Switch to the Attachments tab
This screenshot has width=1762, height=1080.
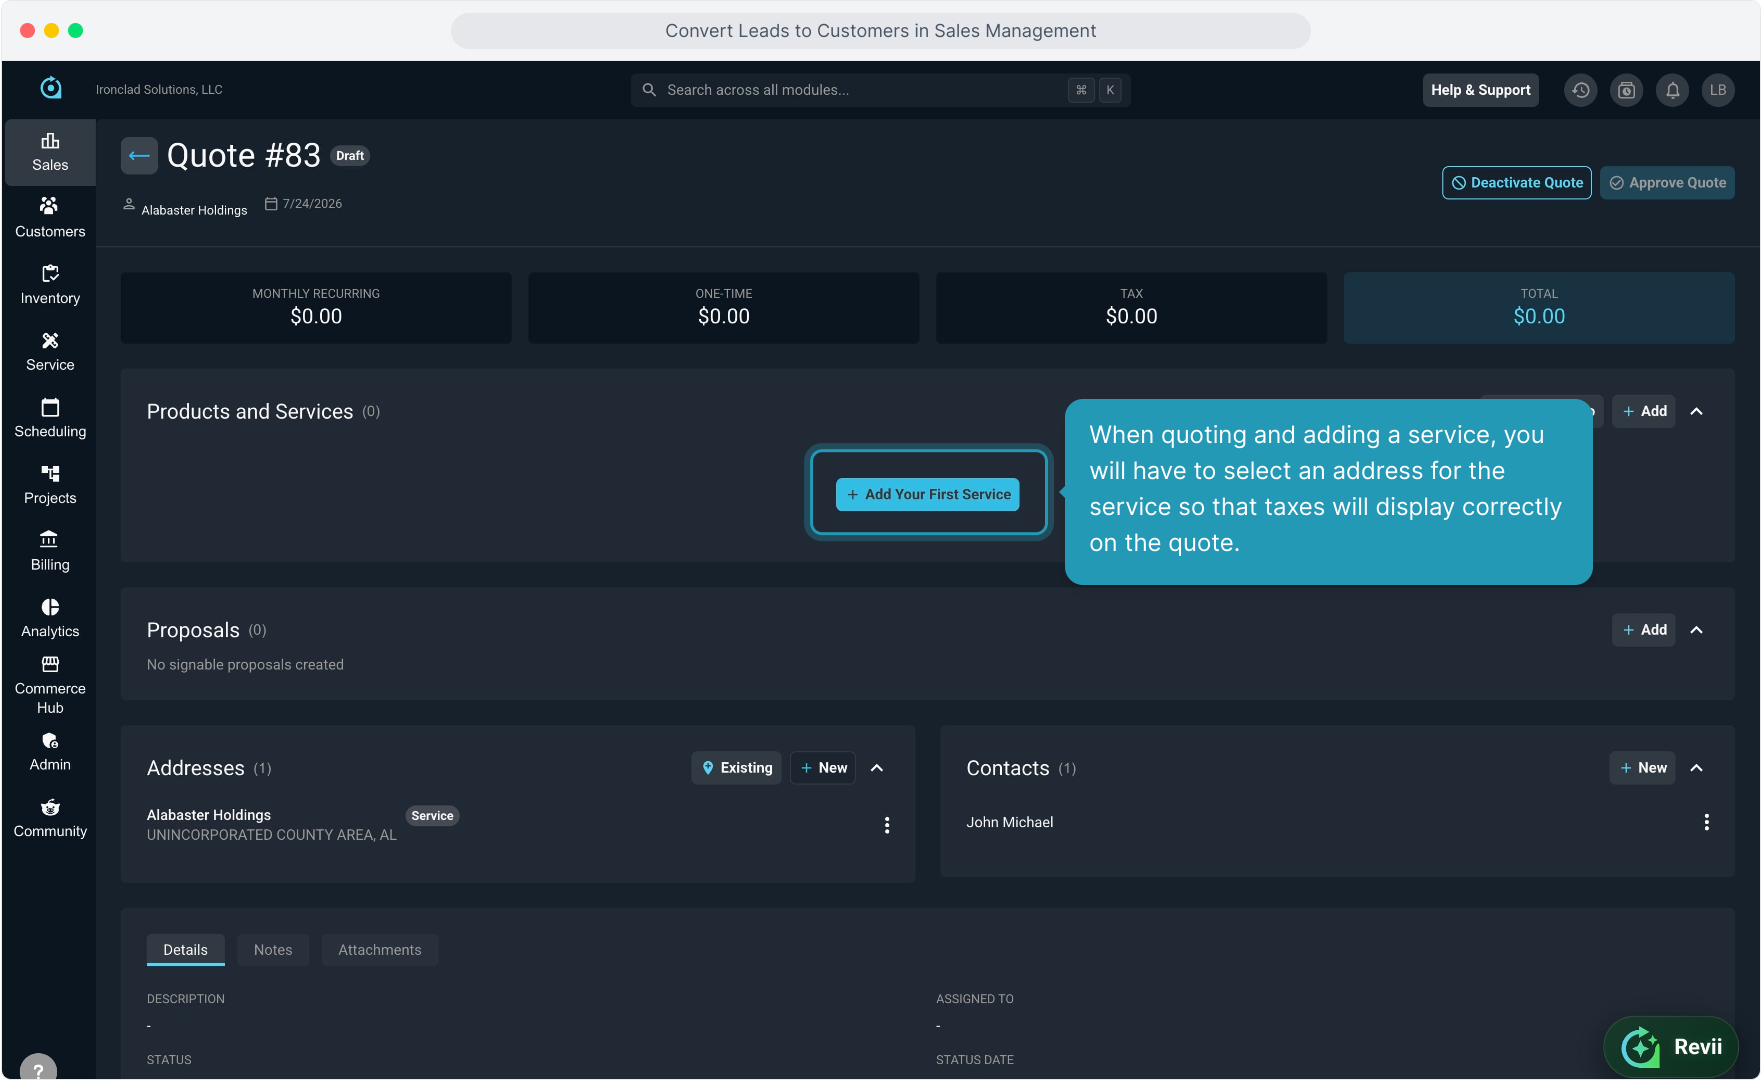pos(380,950)
